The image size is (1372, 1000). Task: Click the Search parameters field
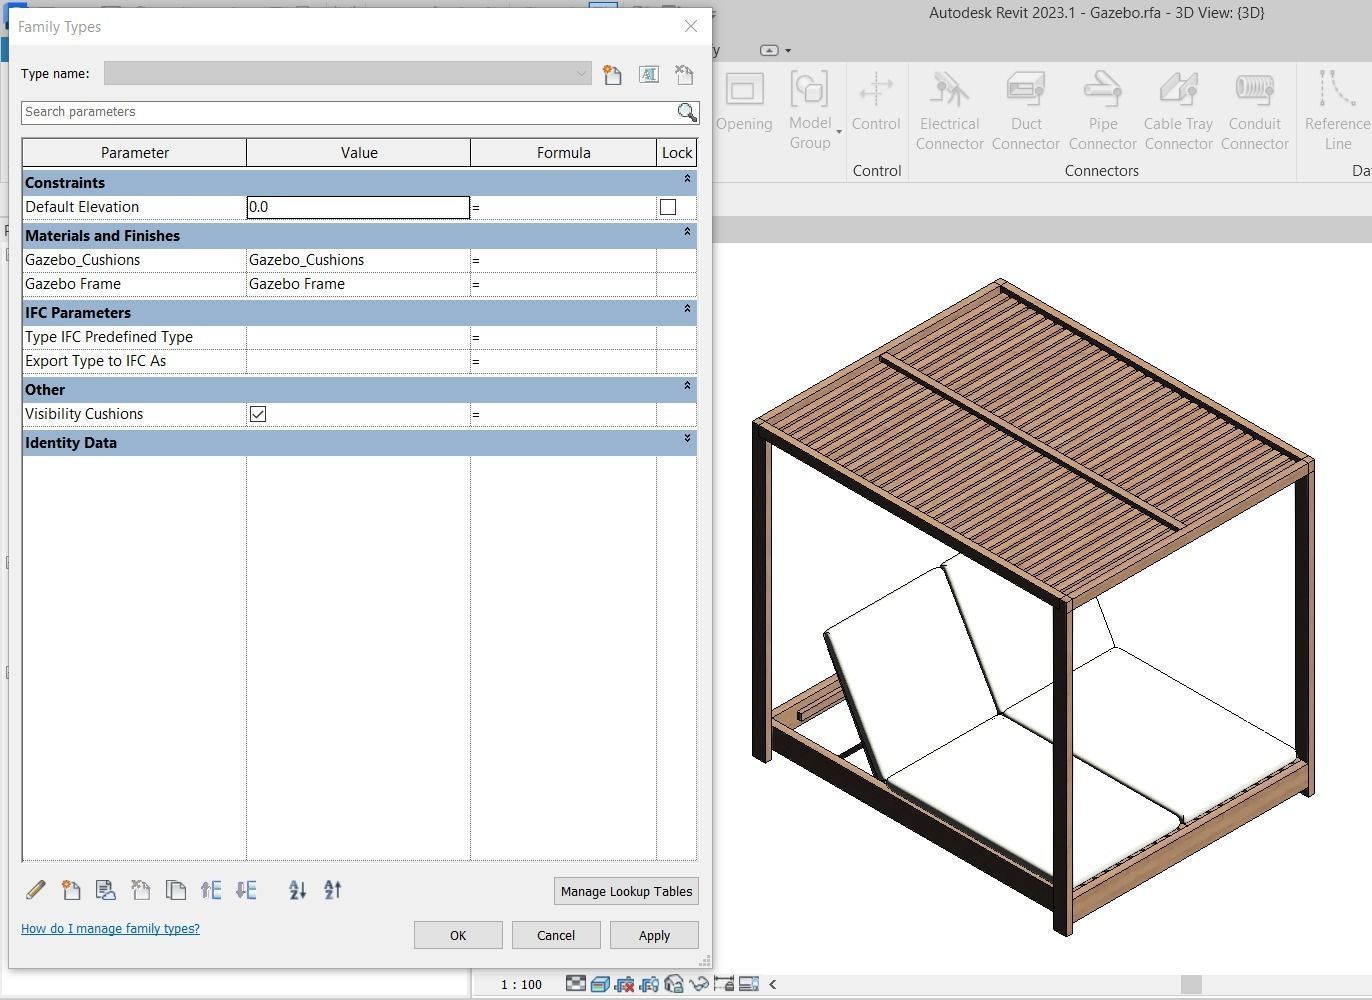click(349, 112)
